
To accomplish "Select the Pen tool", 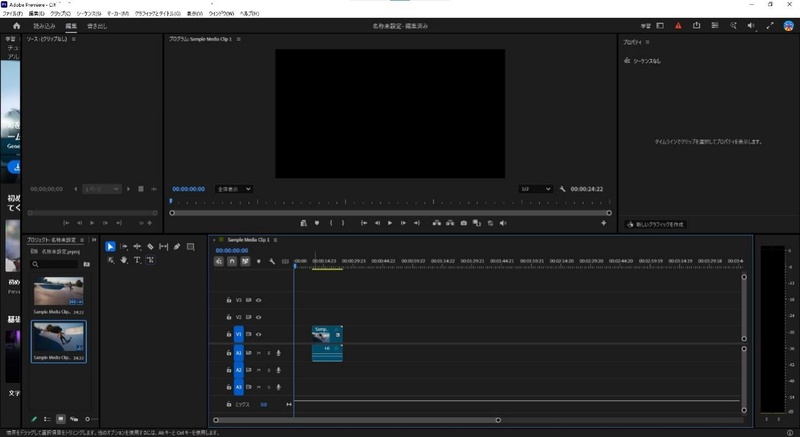I will click(177, 247).
